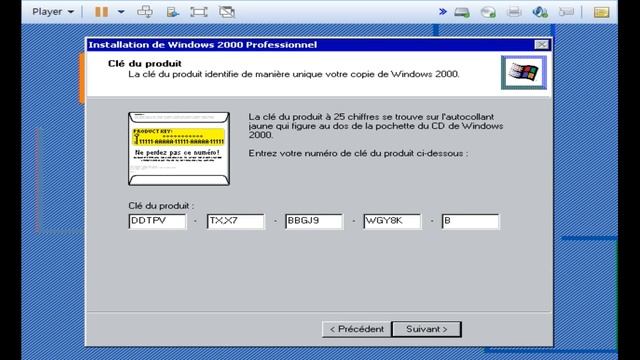Click the Suivant button
640x360 pixels.
point(427,329)
